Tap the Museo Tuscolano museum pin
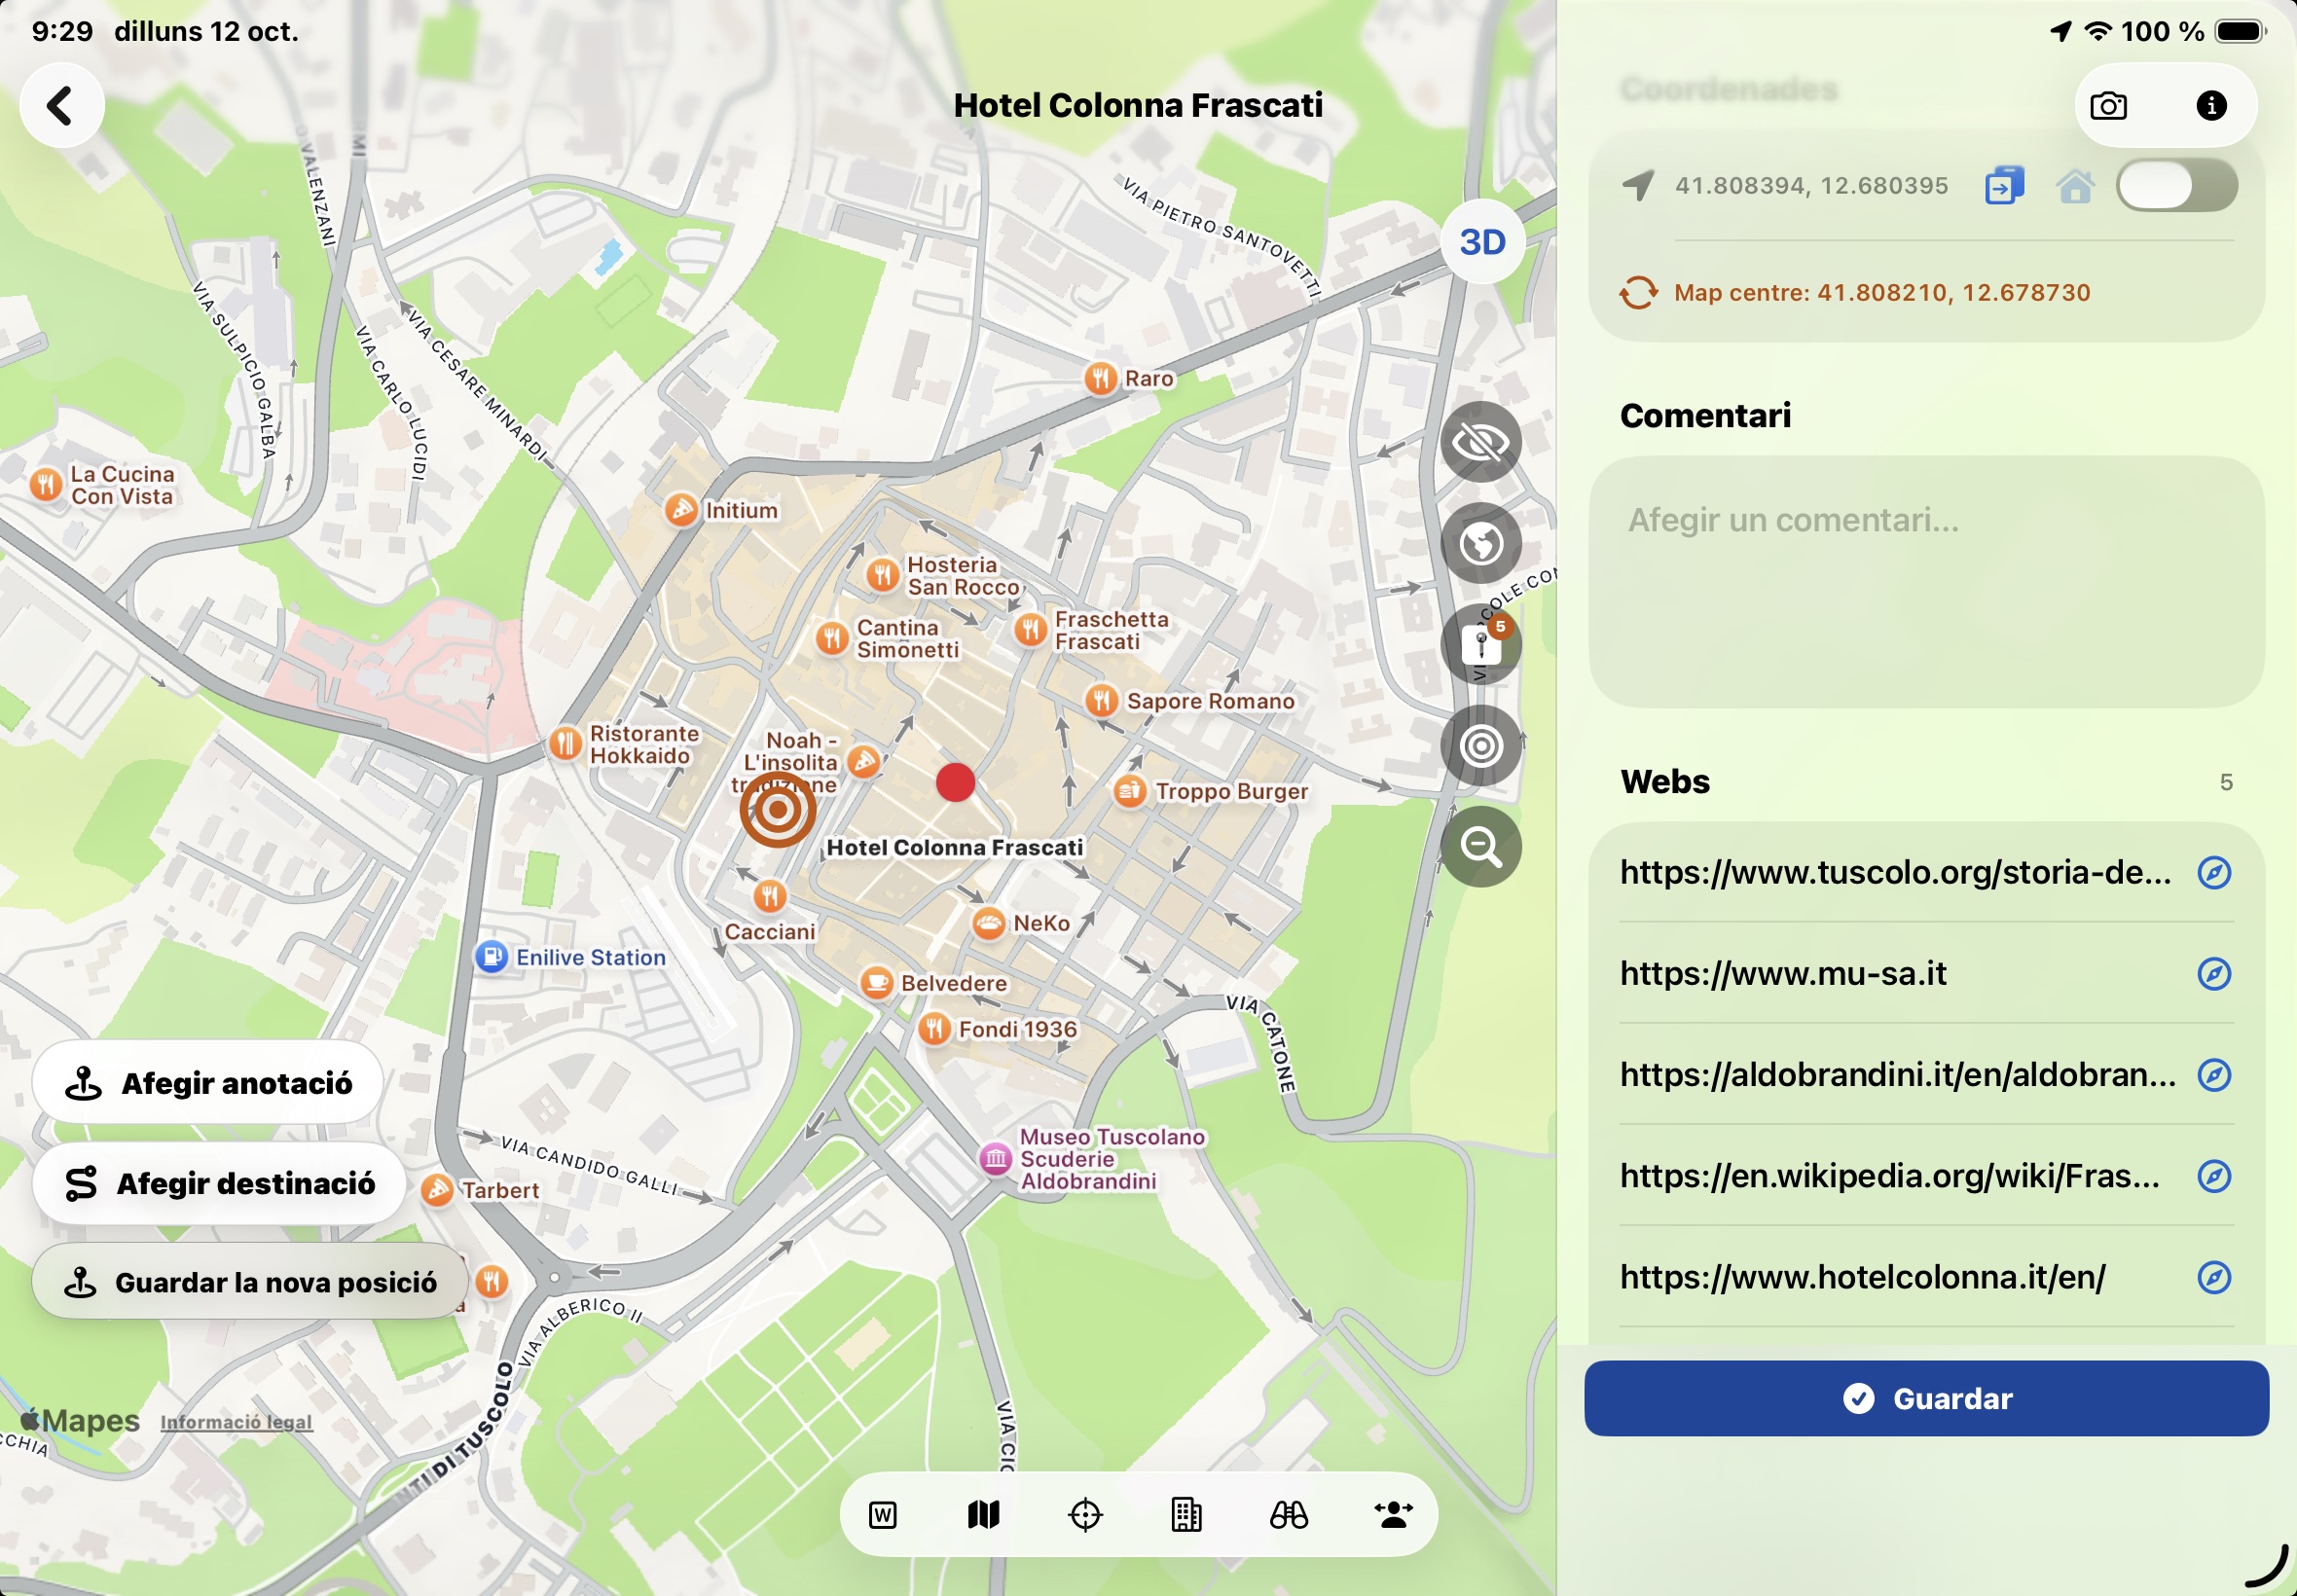 pos(995,1159)
